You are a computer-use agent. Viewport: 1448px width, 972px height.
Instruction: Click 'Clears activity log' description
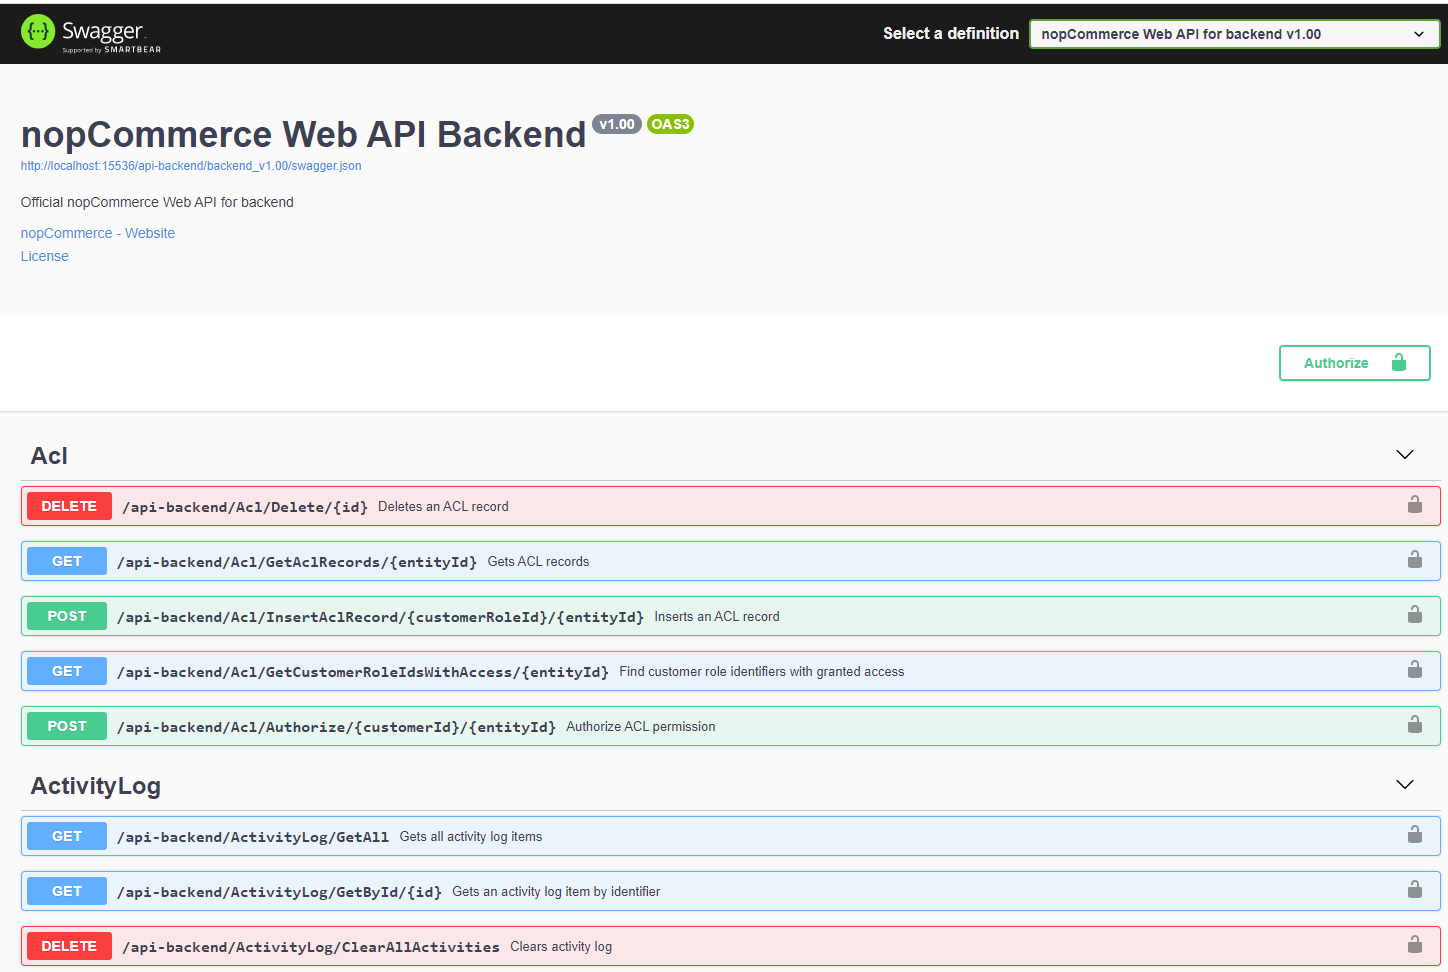561,947
